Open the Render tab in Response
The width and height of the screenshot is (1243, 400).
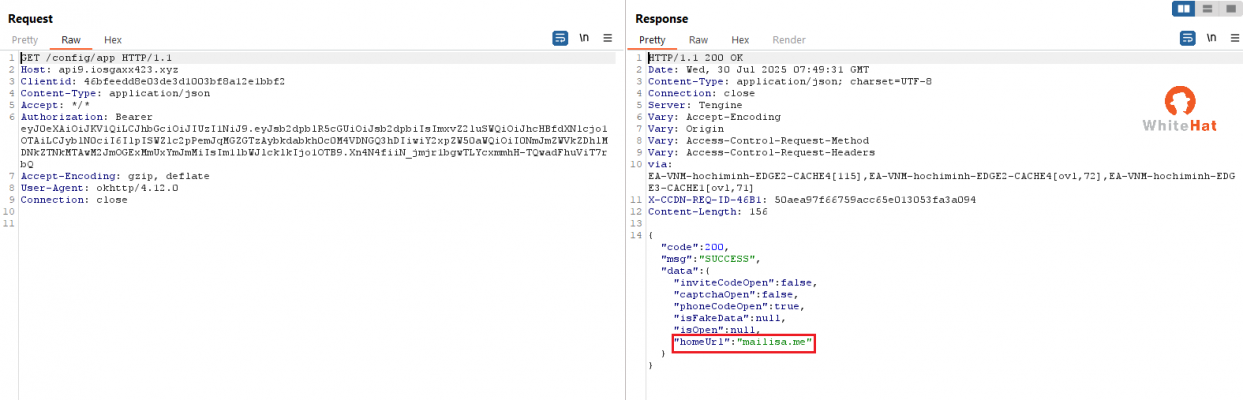pyautogui.click(x=789, y=40)
